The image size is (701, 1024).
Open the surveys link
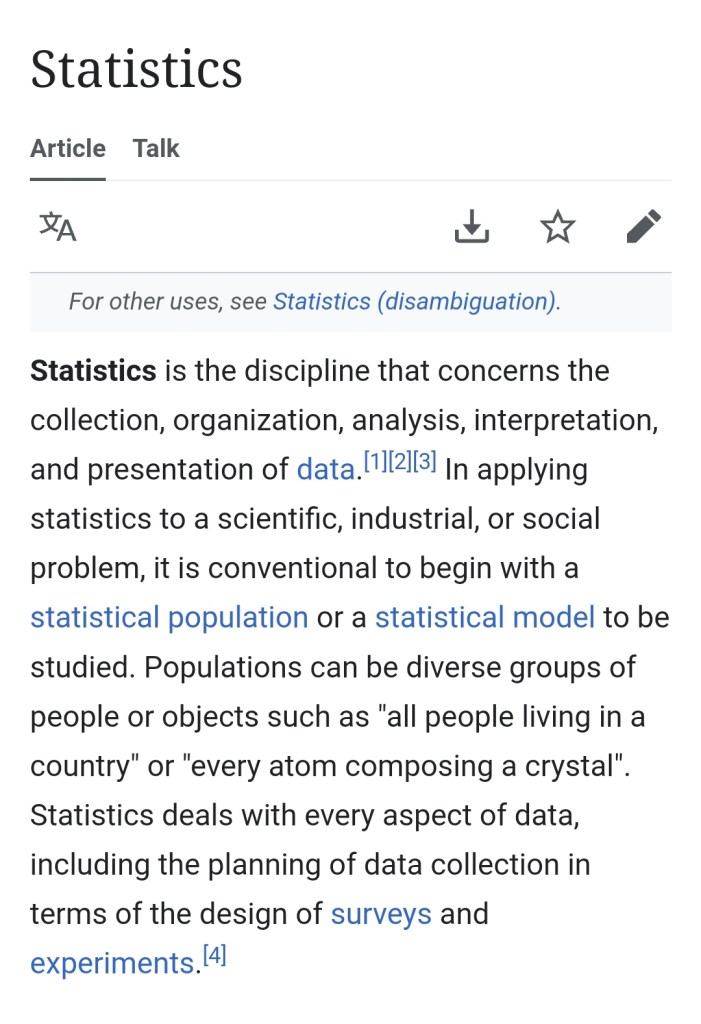pos(381,913)
